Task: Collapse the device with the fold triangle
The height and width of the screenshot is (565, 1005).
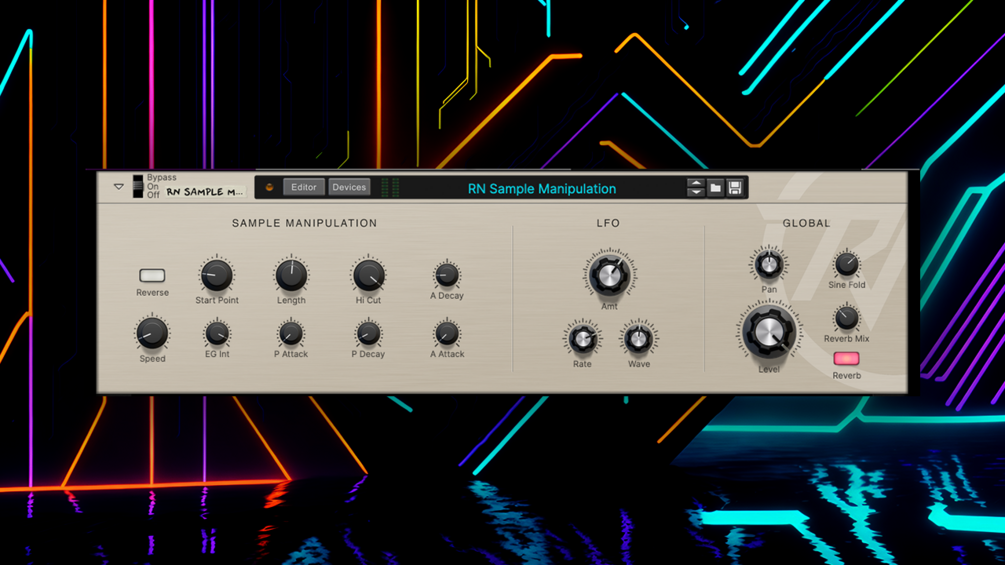Action: (119, 187)
